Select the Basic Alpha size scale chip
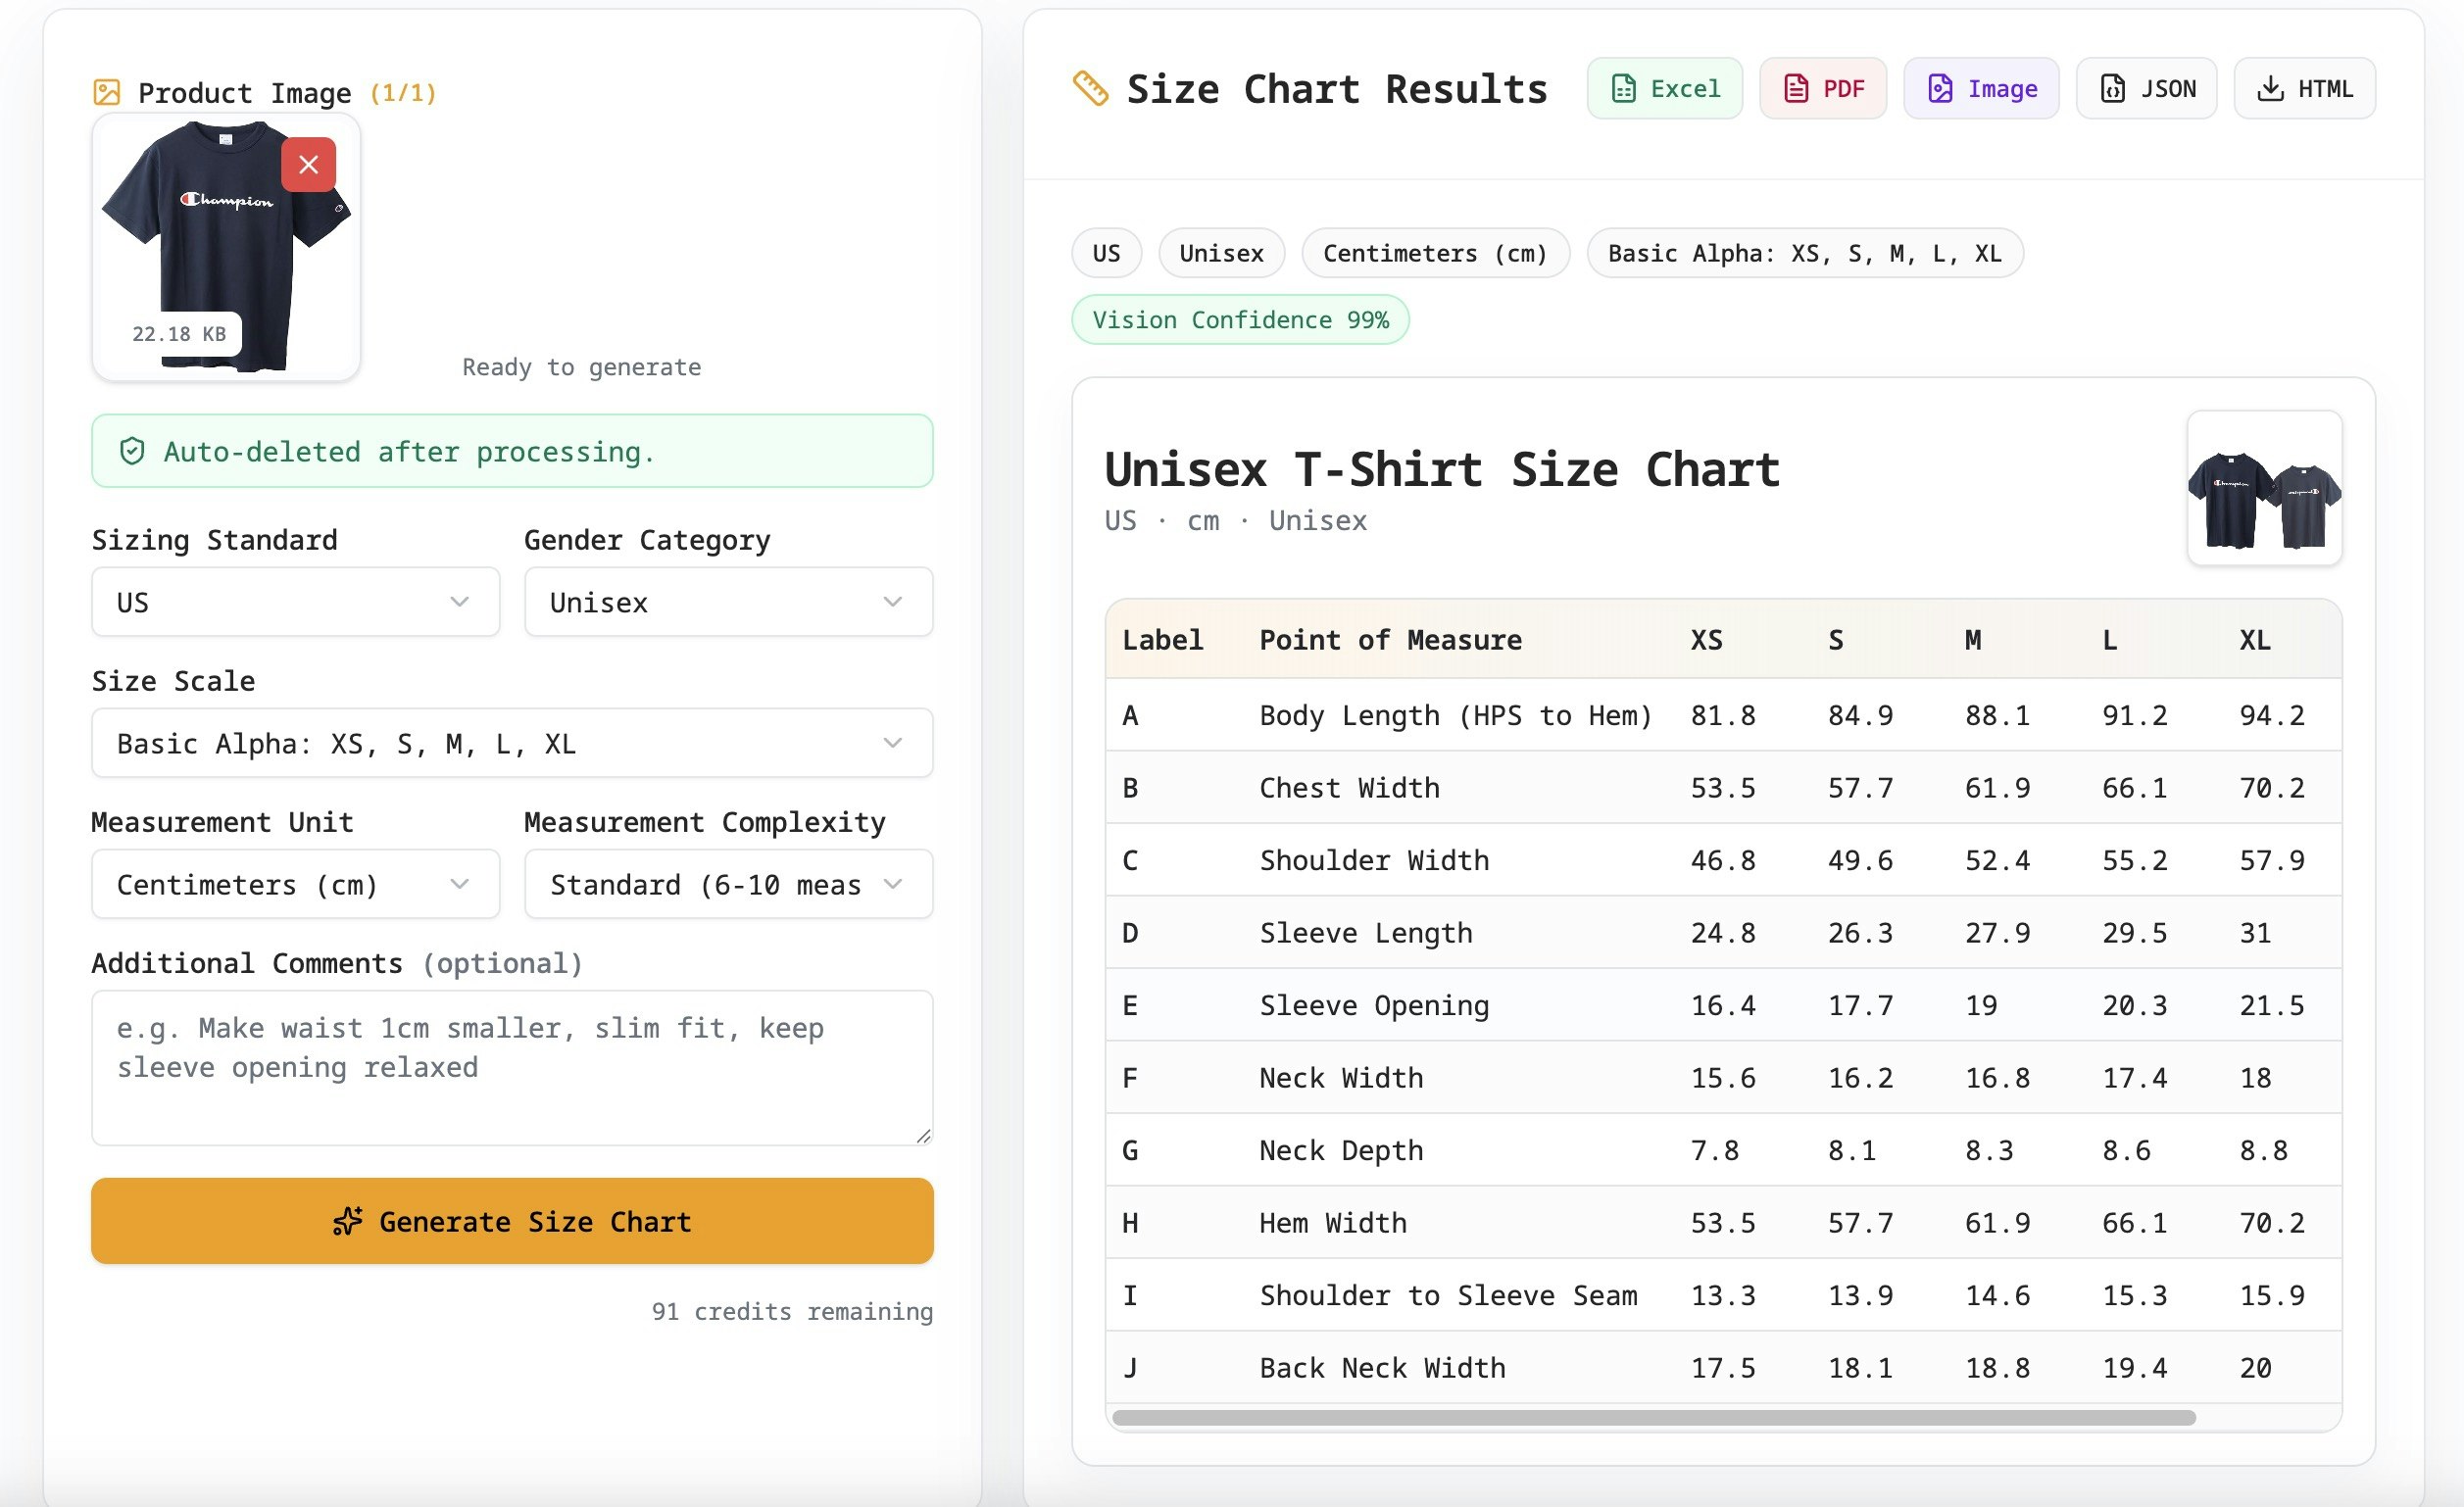The width and height of the screenshot is (2464, 1507). 1803,253
